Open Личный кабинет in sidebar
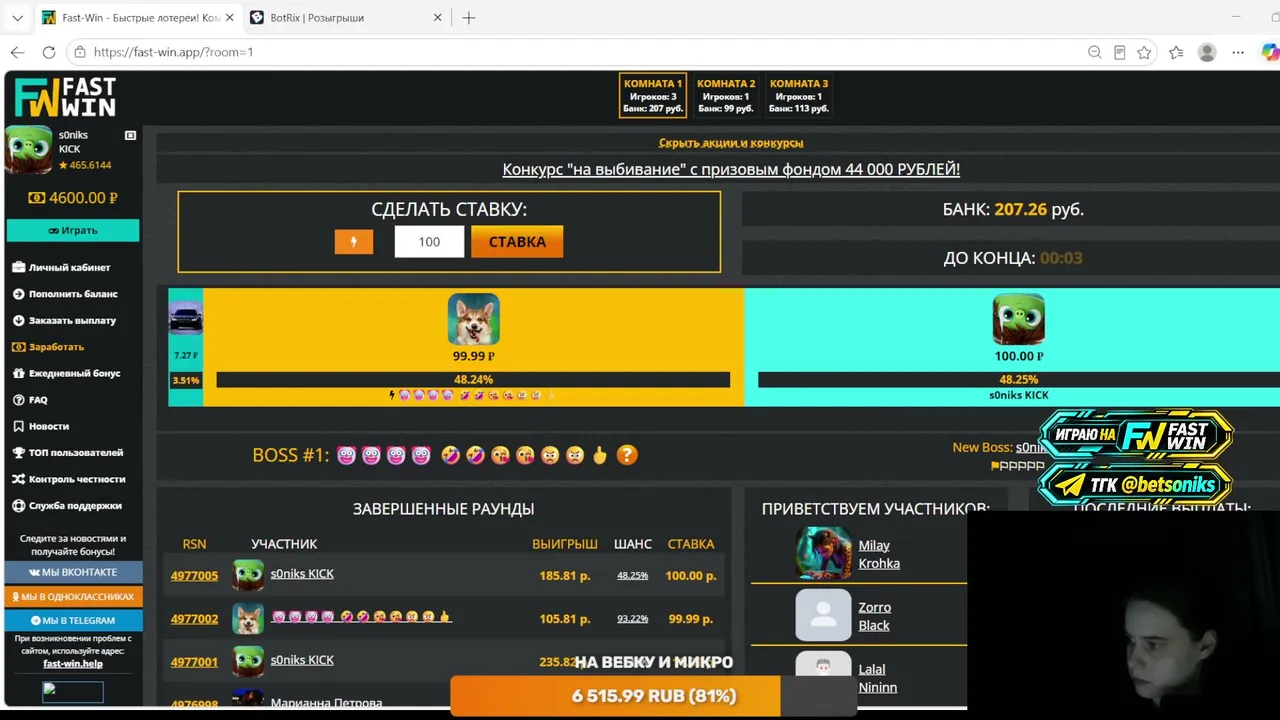 pos(62,268)
